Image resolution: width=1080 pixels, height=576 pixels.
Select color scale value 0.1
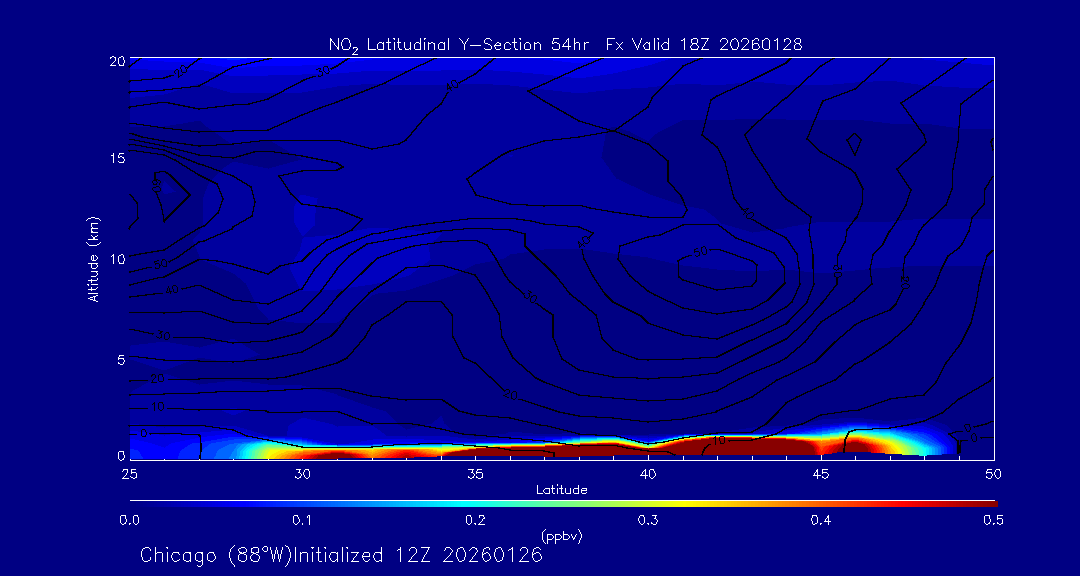302,521
